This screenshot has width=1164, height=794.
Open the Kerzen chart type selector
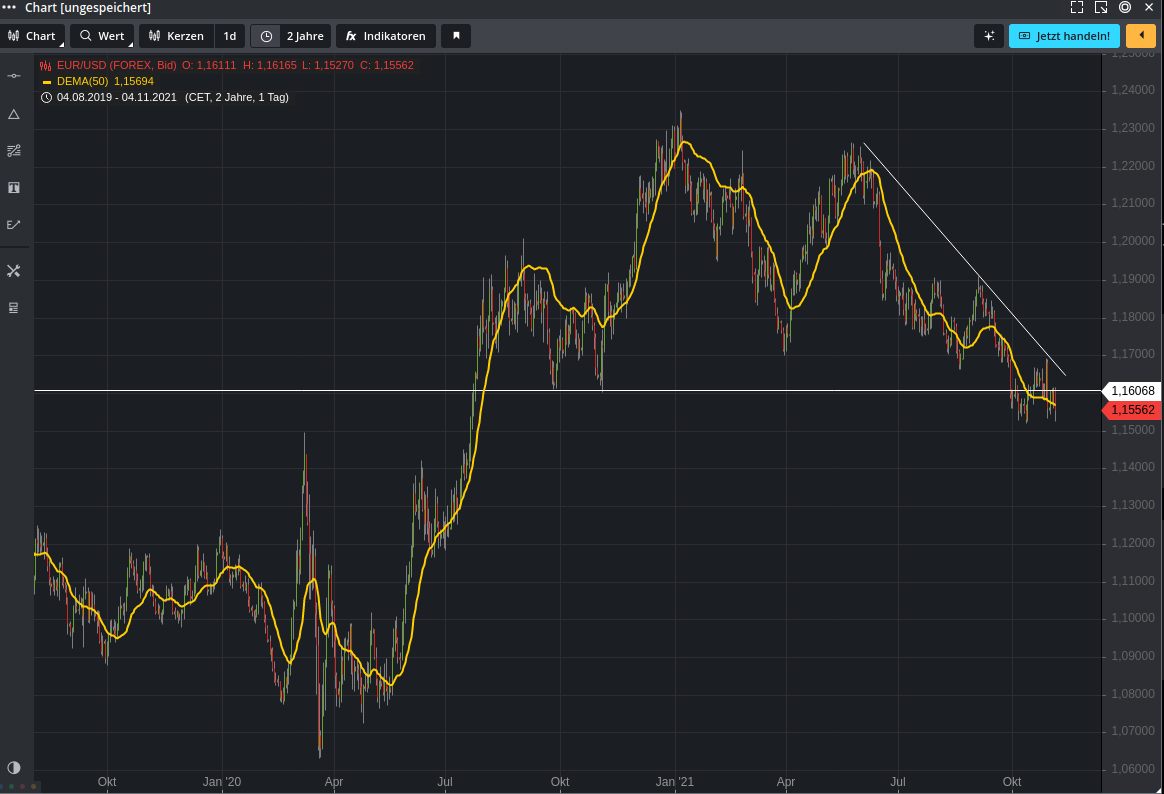point(176,36)
